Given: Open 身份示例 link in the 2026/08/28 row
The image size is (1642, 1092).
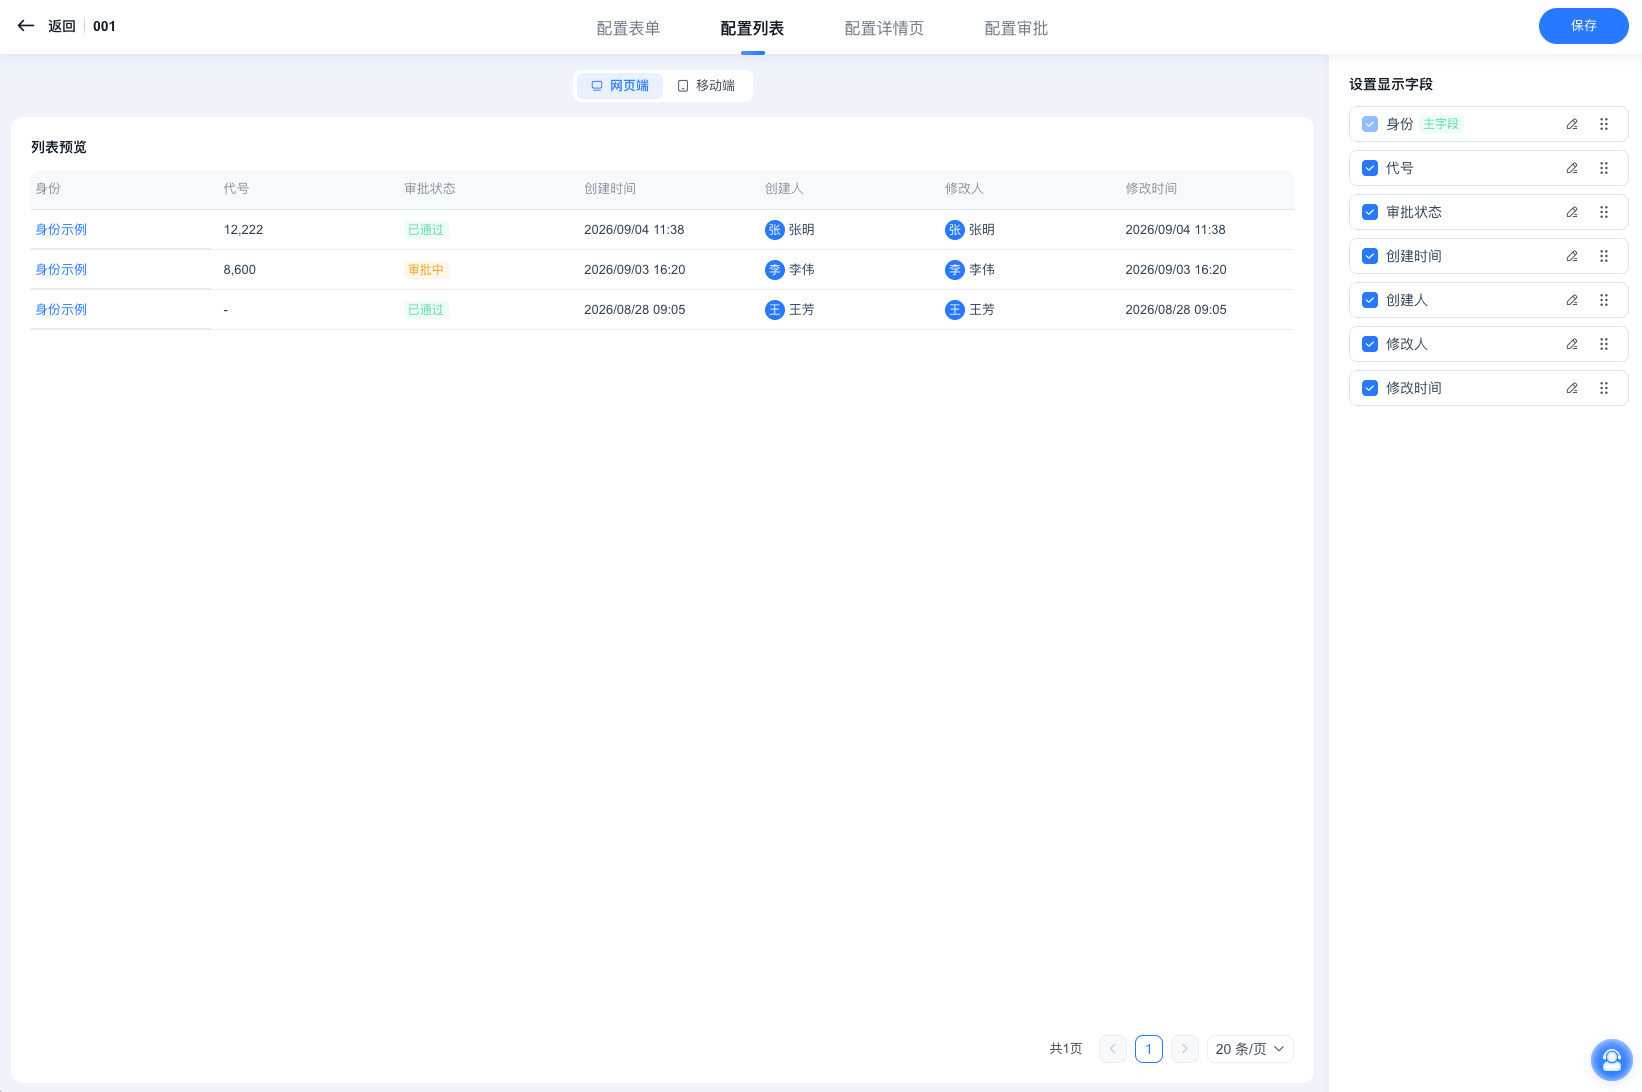Looking at the screenshot, I should click(x=61, y=309).
